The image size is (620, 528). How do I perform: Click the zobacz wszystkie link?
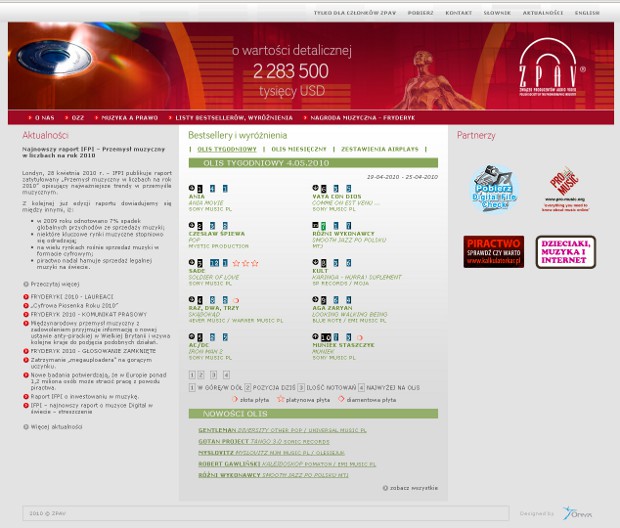(x=414, y=488)
